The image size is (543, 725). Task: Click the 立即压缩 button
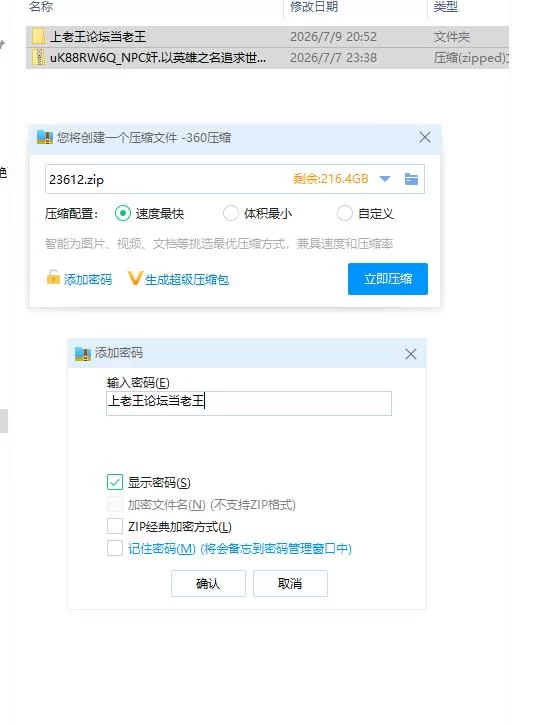click(x=388, y=279)
